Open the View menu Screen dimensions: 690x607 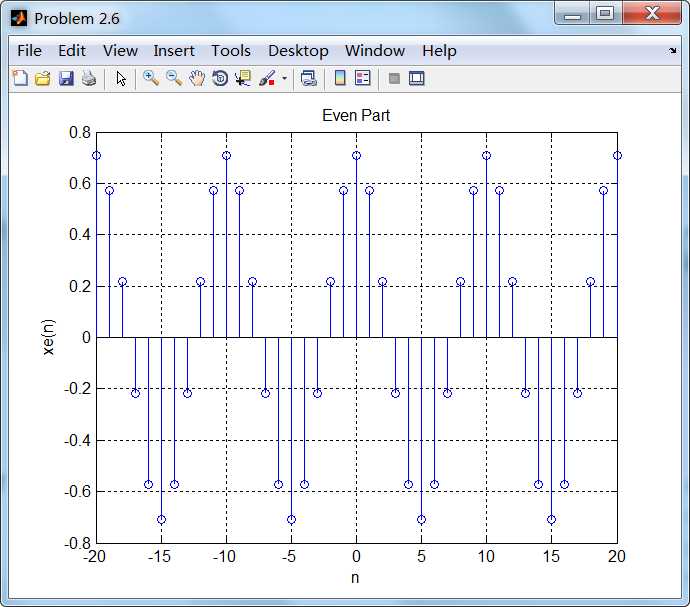point(120,51)
